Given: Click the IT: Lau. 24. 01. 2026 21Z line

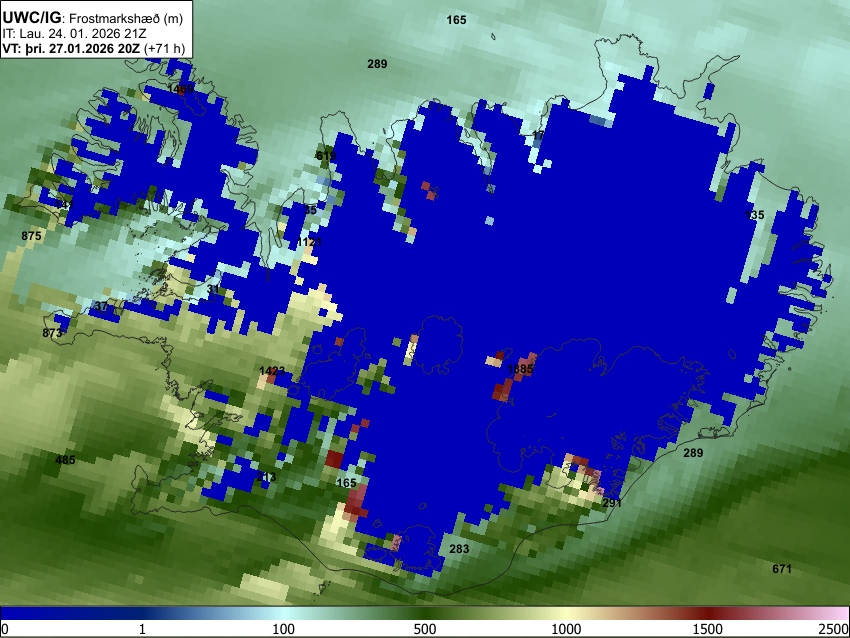Looking at the screenshot, I should (74, 34).
